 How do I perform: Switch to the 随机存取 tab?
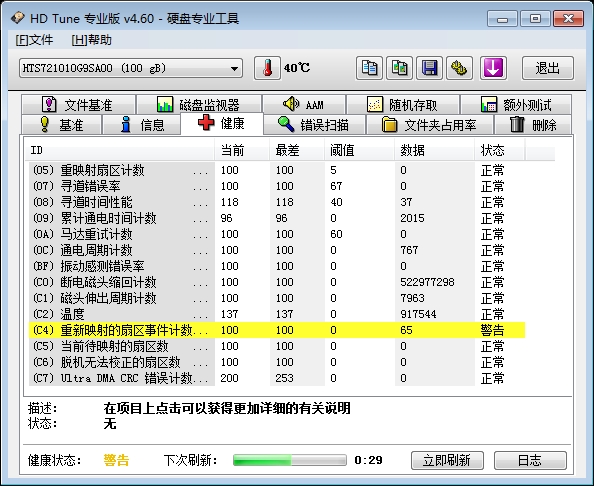tap(403, 105)
